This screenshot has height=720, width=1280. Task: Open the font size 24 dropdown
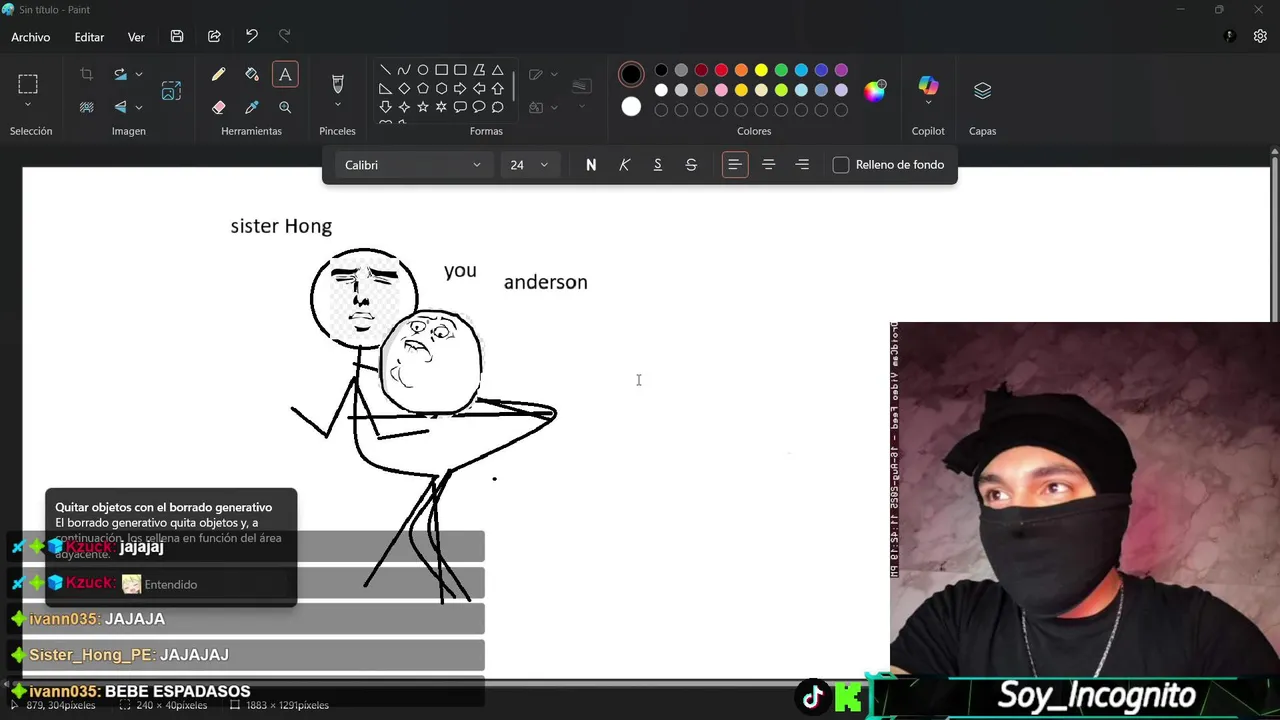point(529,165)
